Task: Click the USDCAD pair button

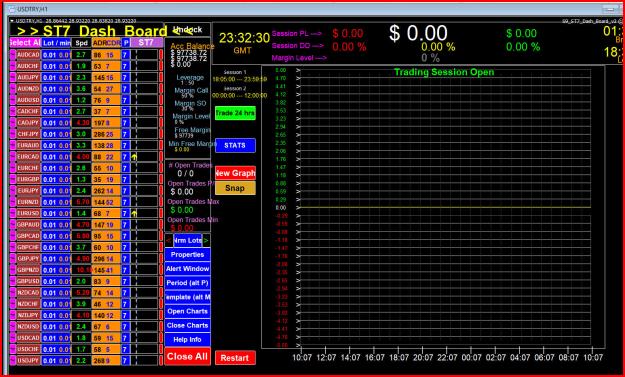Action: pos(28,338)
